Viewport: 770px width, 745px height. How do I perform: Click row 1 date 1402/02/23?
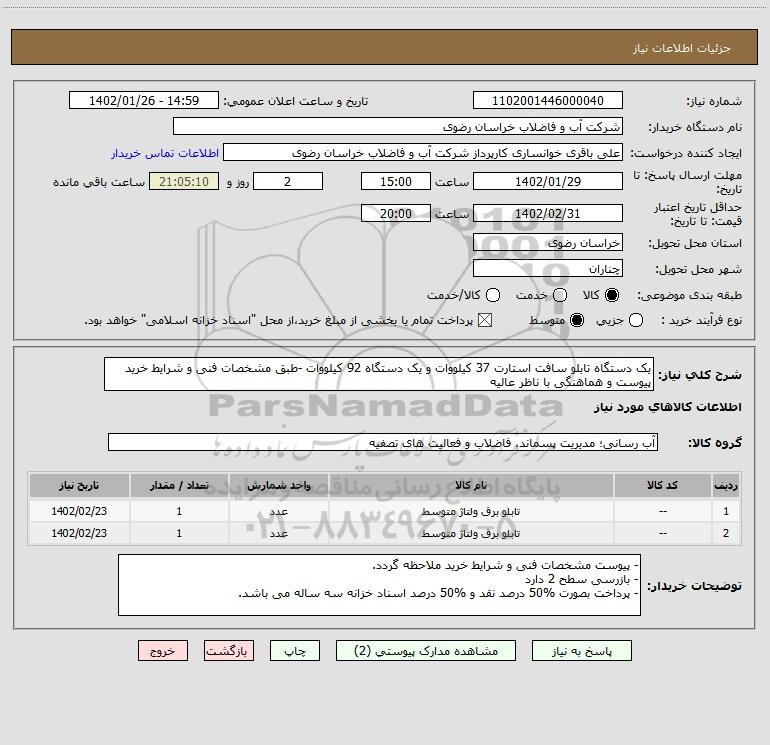tap(79, 511)
